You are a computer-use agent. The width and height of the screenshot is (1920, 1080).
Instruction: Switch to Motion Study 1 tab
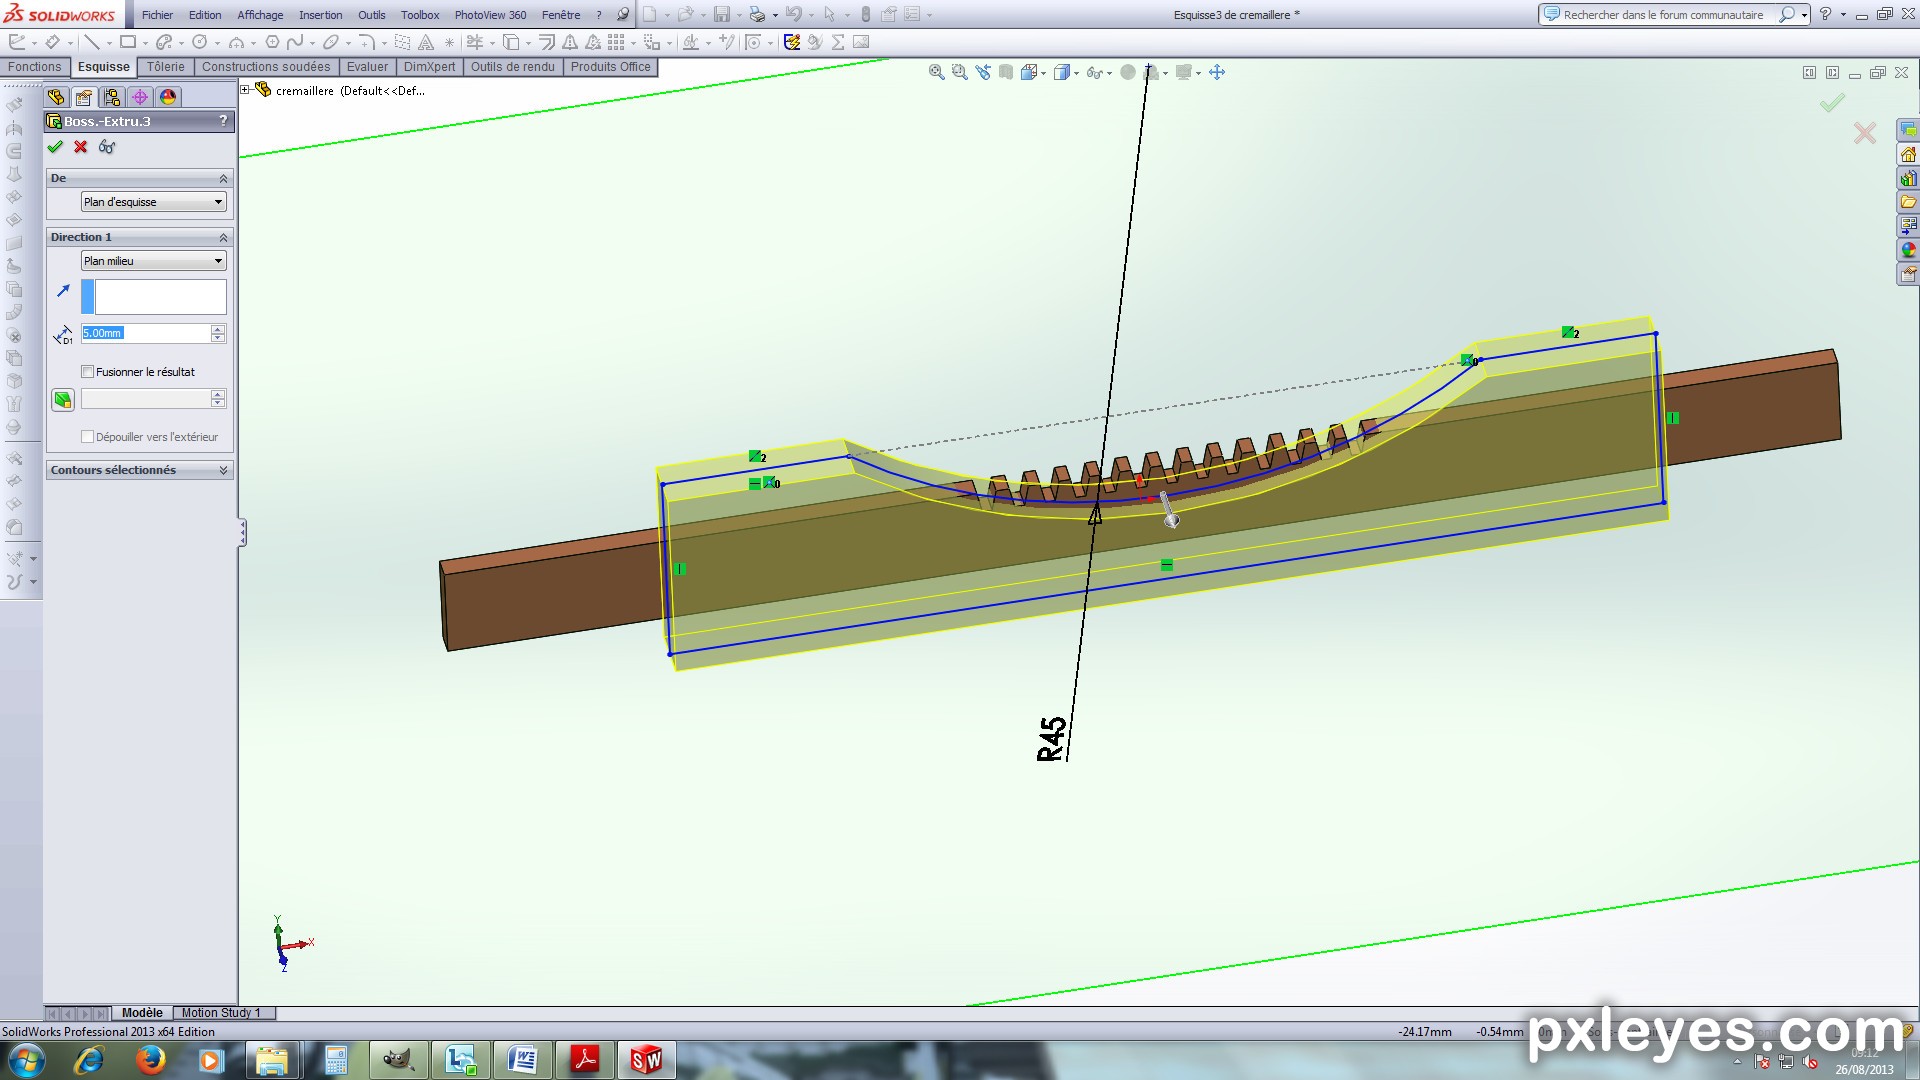[x=221, y=1013]
